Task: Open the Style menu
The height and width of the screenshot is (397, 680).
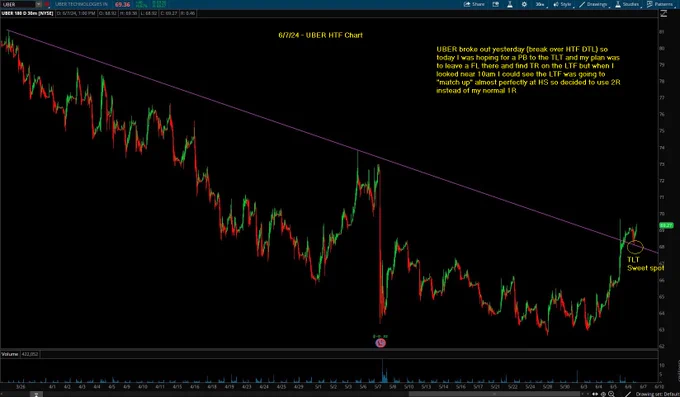Action: [x=563, y=4]
